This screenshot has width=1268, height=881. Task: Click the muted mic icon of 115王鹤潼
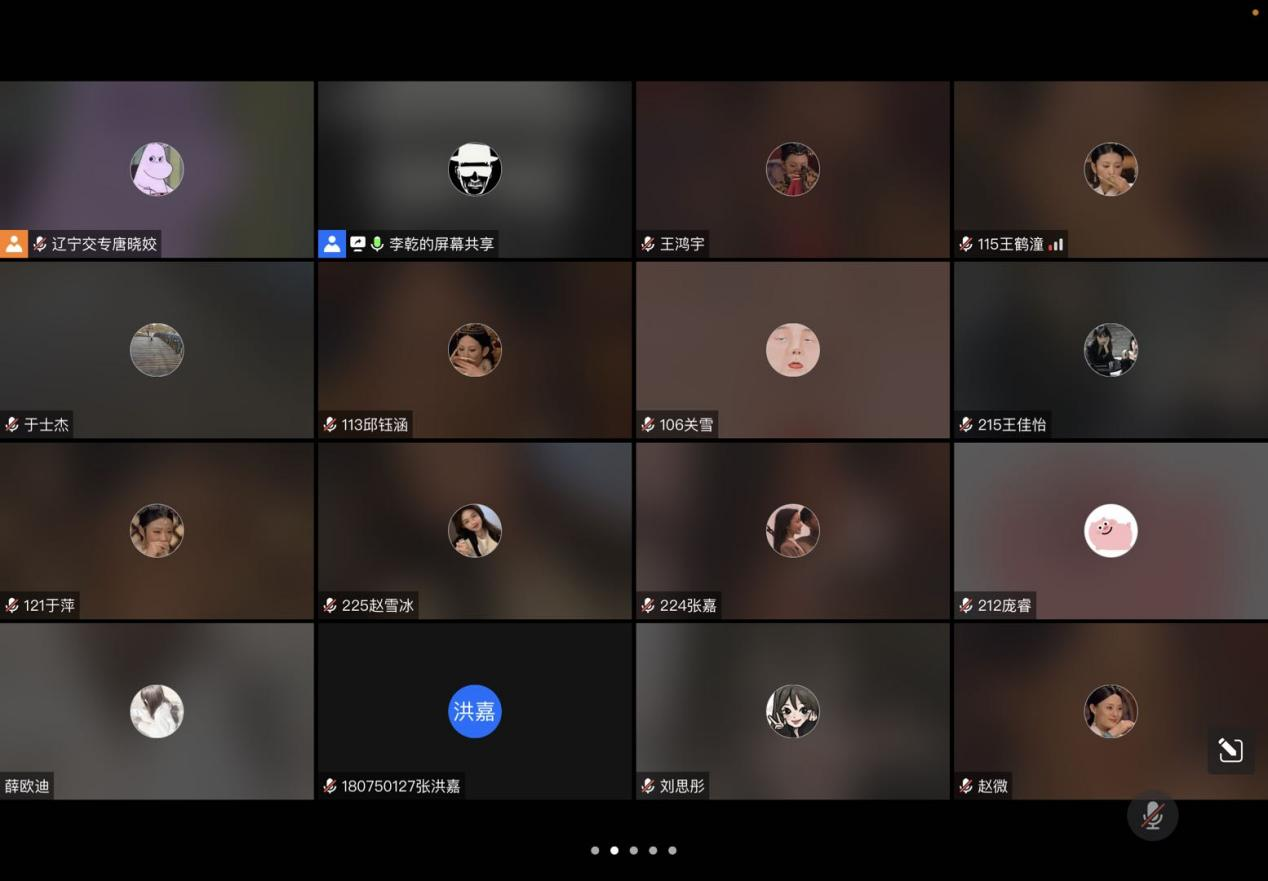966,243
